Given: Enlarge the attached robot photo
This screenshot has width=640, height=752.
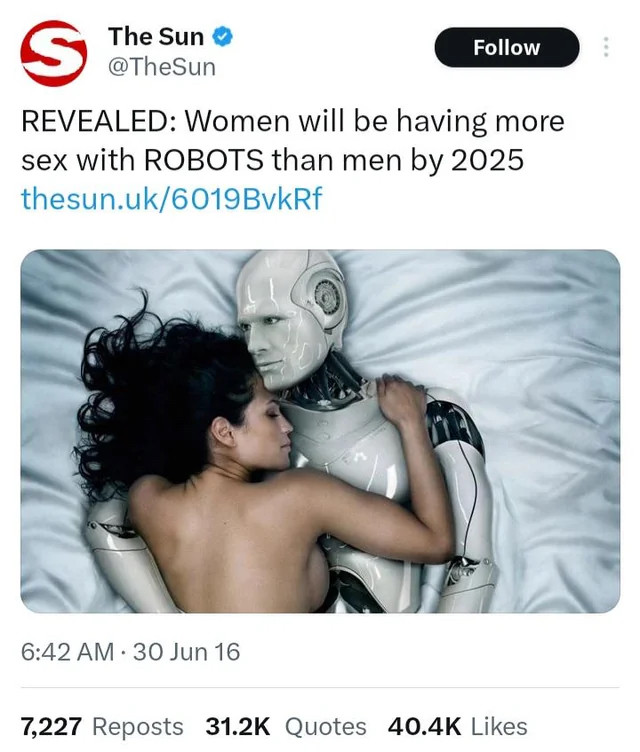Looking at the screenshot, I should 320,431.
